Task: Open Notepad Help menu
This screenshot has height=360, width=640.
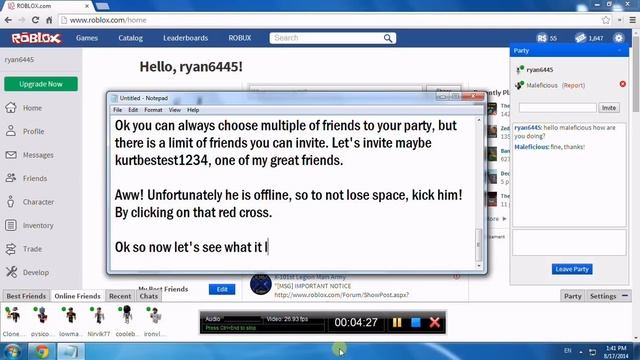Action: 193,110
